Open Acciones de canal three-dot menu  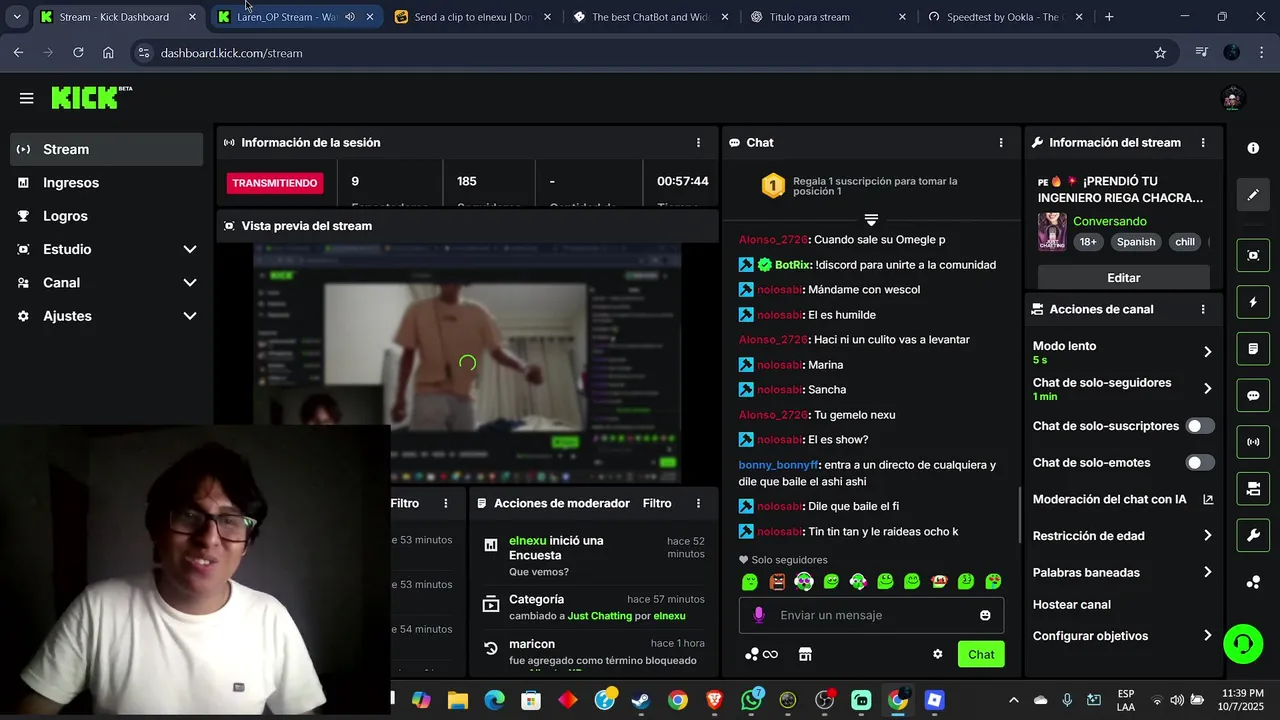click(x=1203, y=310)
